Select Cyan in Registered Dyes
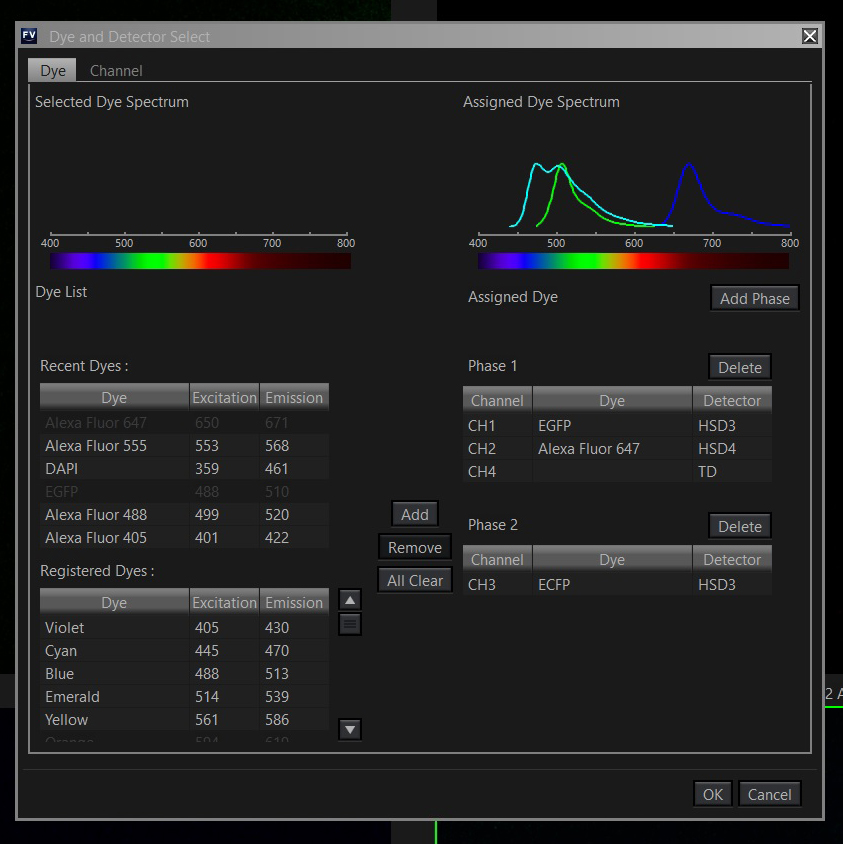This screenshot has height=844, width=843. [x=184, y=651]
